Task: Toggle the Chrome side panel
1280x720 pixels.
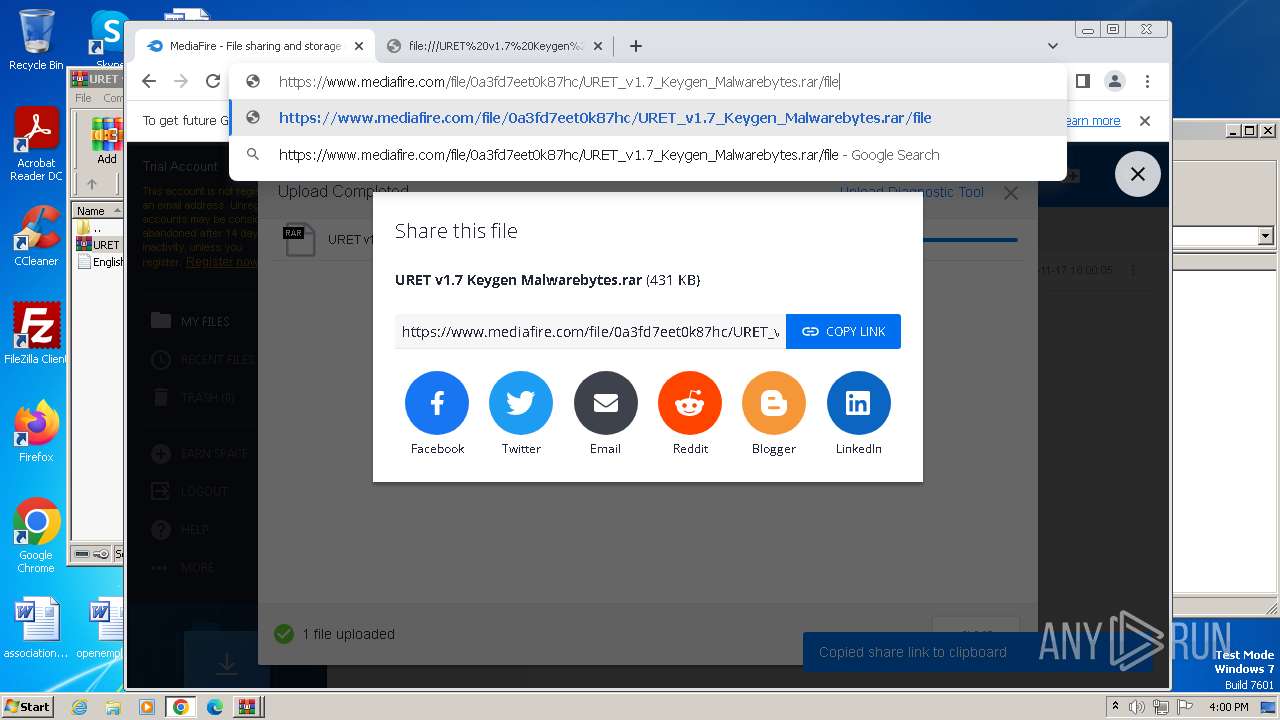Action: click(x=1082, y=82)
